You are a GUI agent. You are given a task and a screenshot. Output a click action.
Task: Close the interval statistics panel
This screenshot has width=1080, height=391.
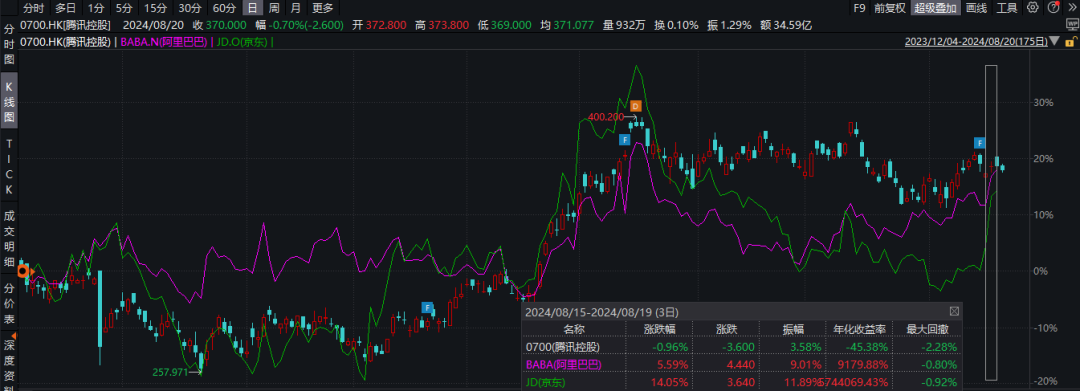tap(954, 311)
